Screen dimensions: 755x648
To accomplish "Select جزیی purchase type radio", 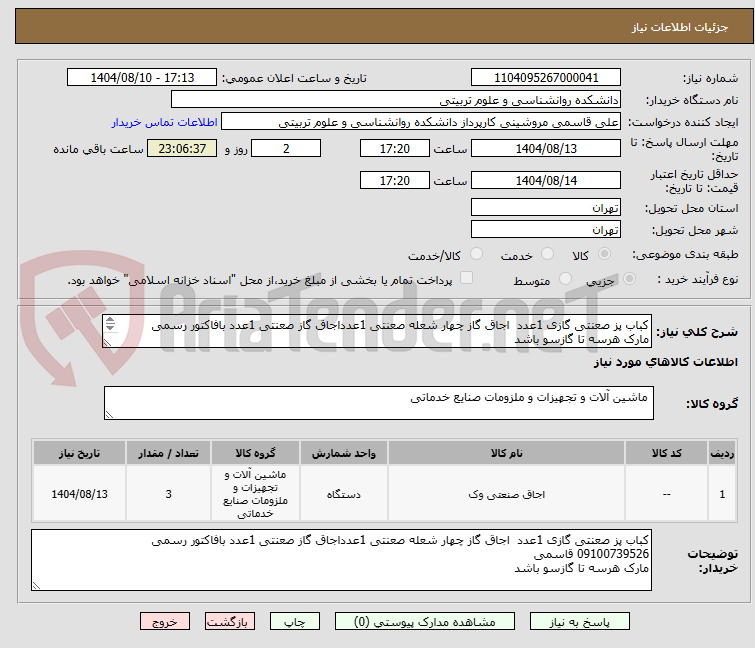I will point(615,280).
